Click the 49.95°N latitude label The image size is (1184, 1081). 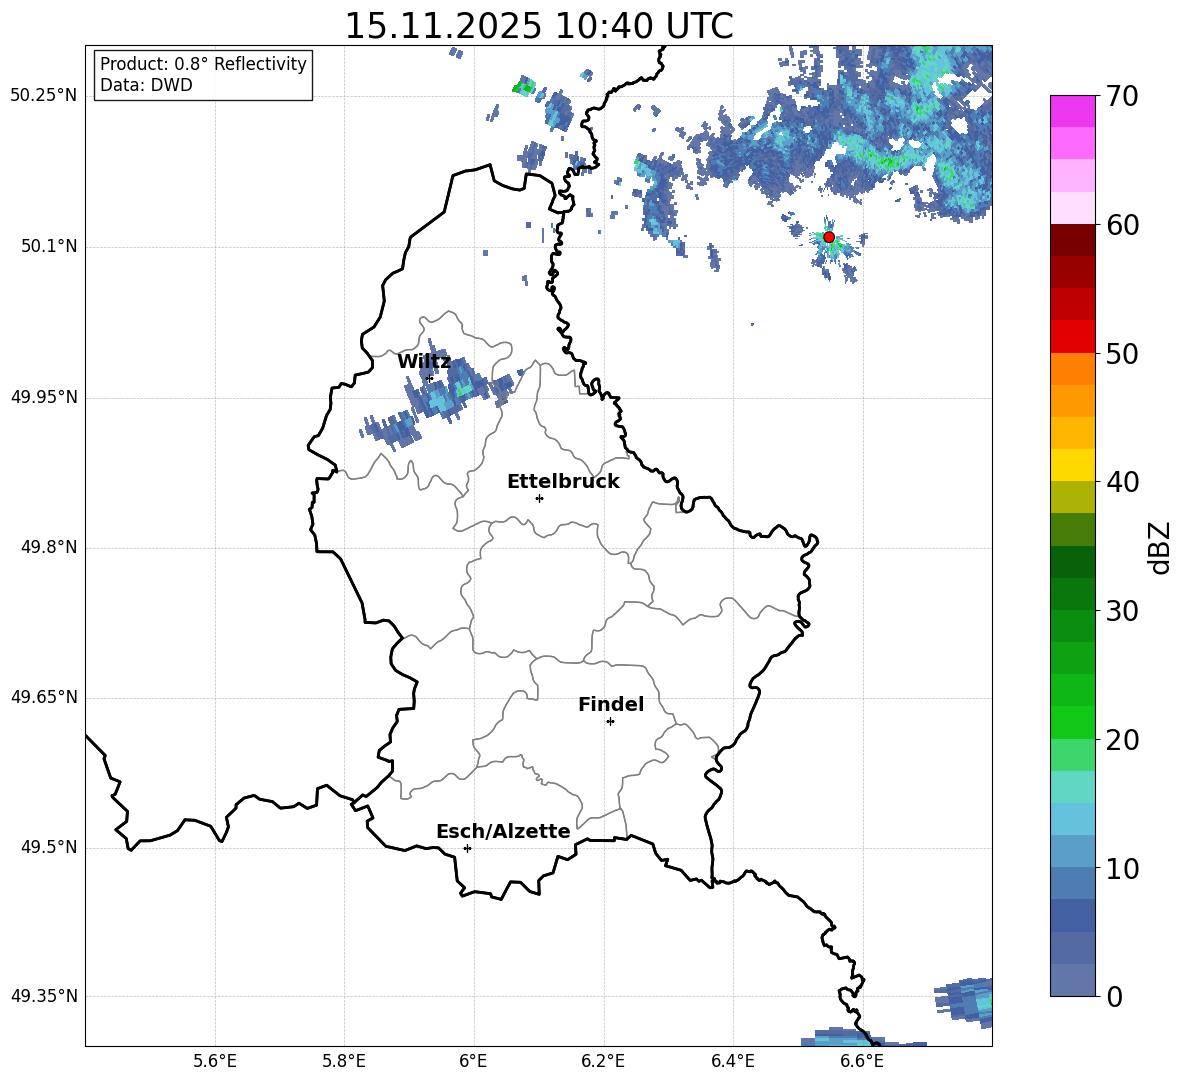44,397
